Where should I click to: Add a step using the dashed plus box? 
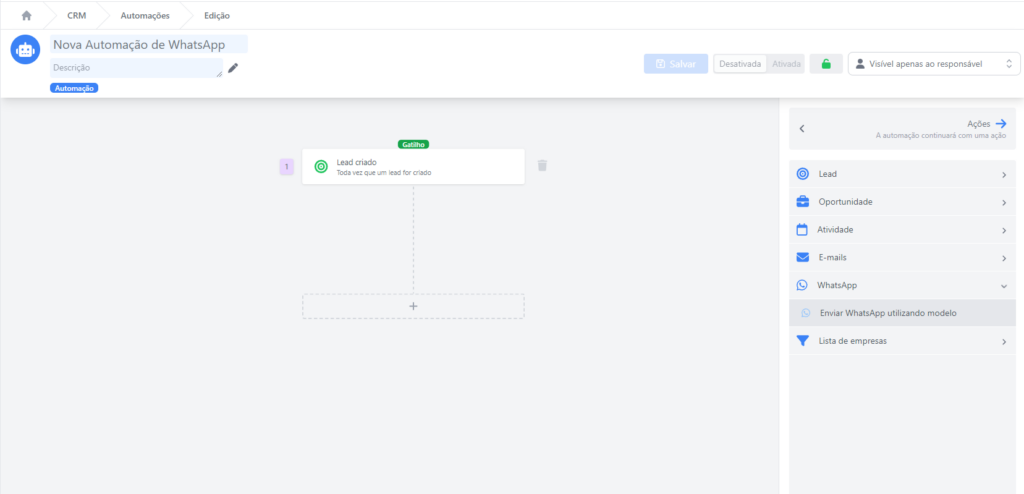click(x=413, y=306)
